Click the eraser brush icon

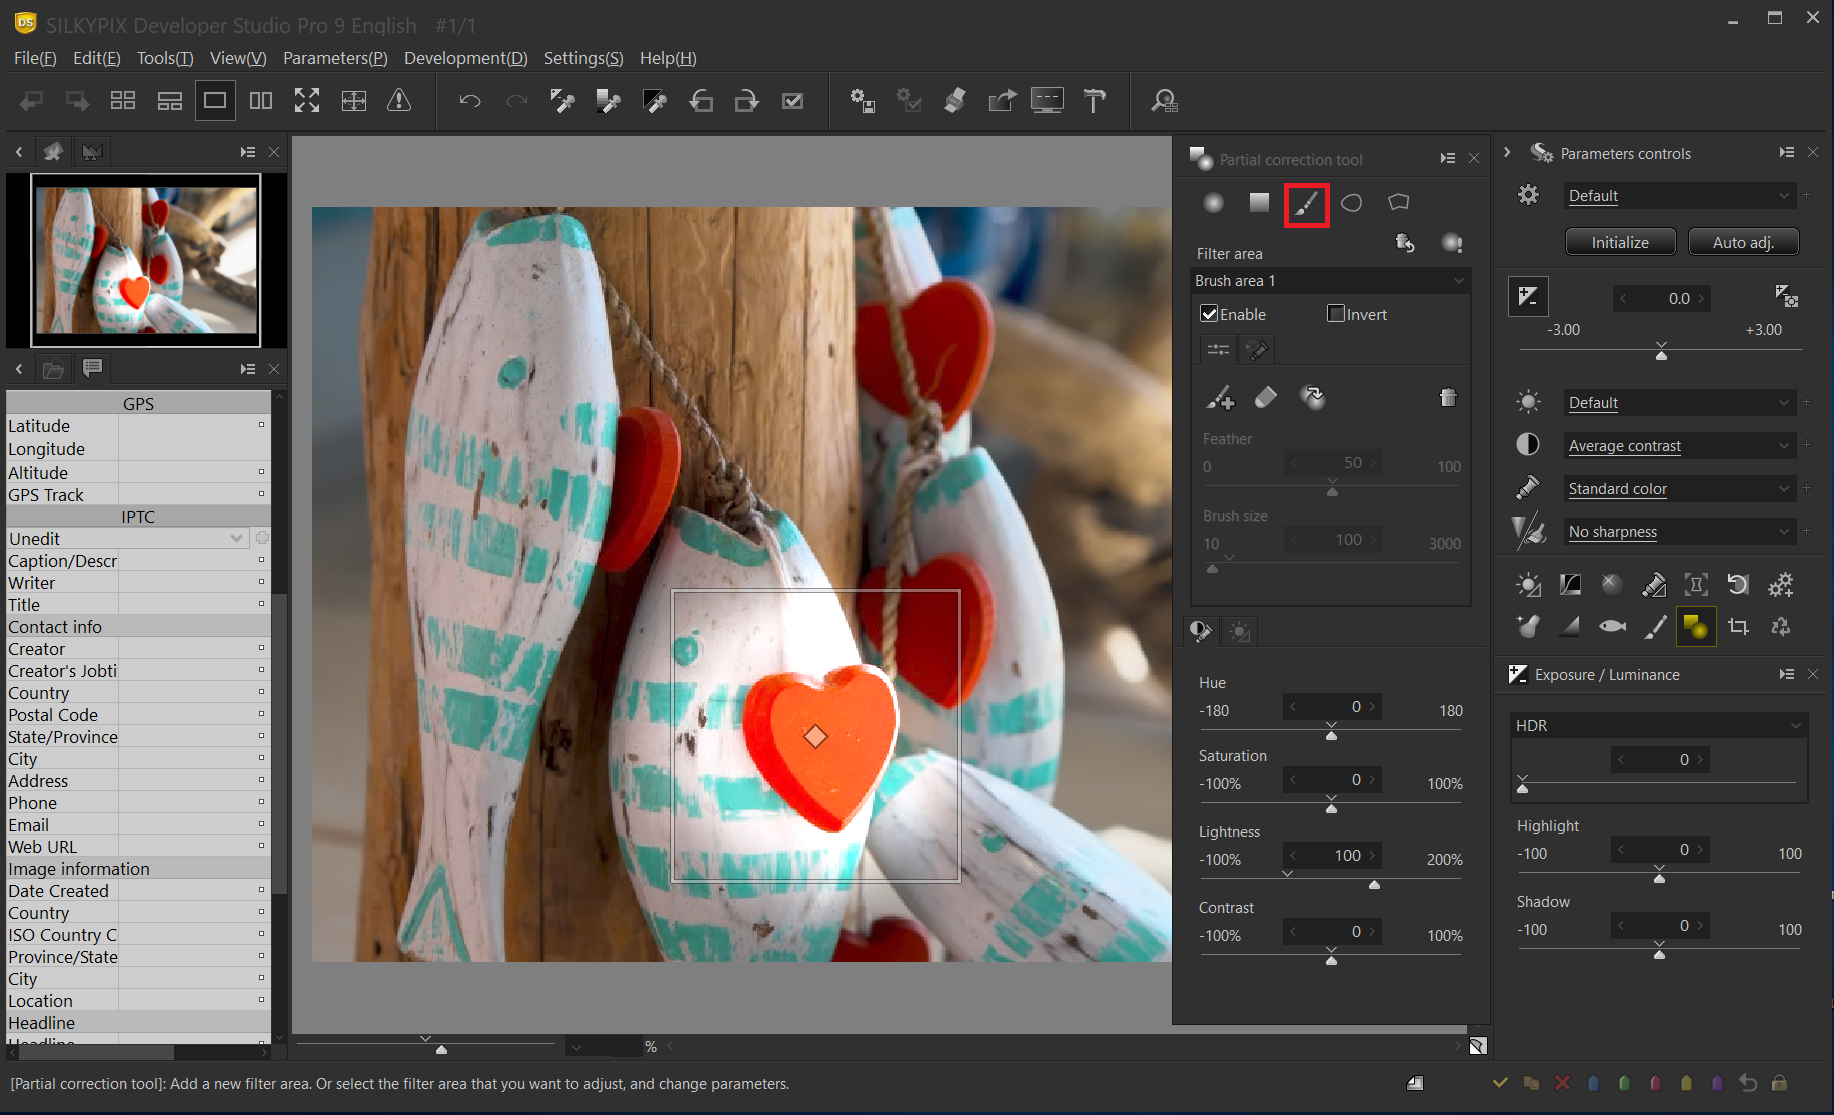pos(1266,398)
